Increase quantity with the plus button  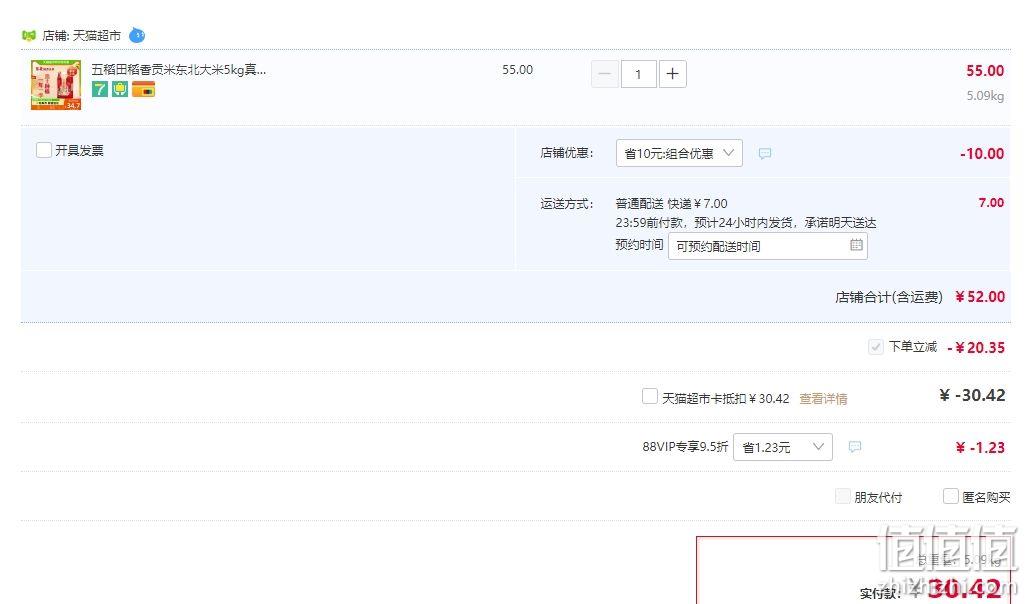click(x=673, y=74)
